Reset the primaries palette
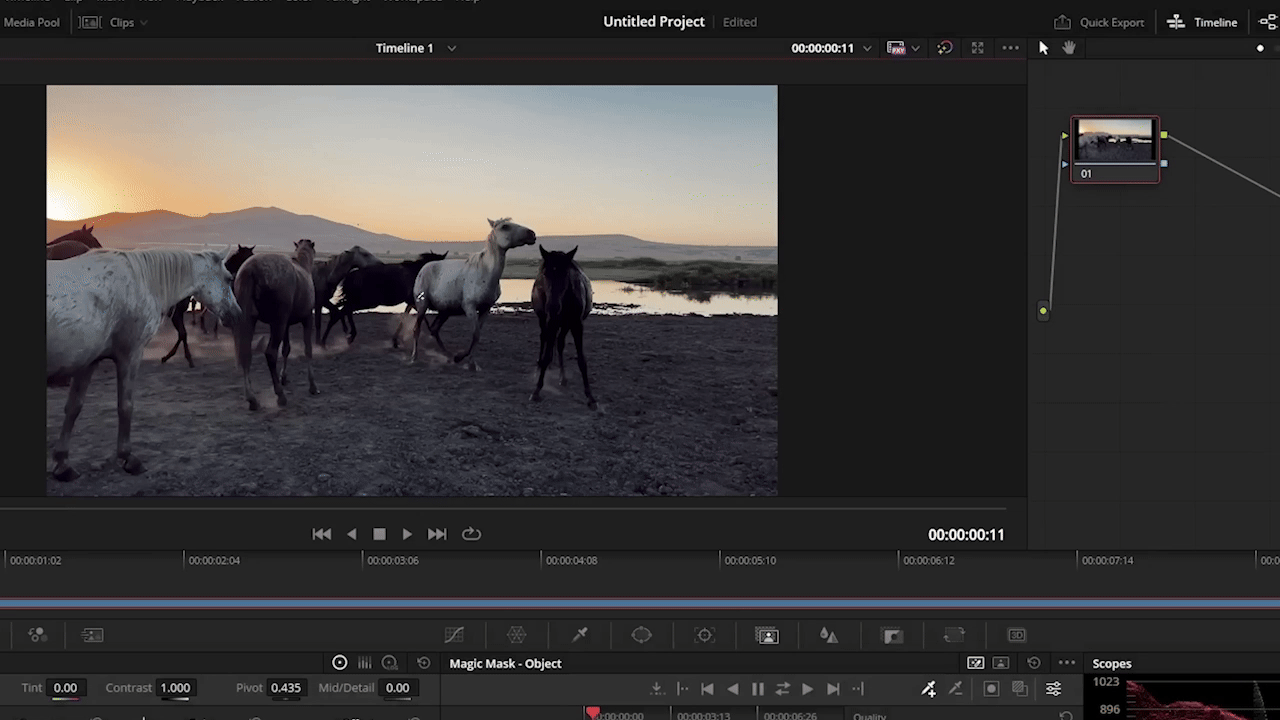 424,663
